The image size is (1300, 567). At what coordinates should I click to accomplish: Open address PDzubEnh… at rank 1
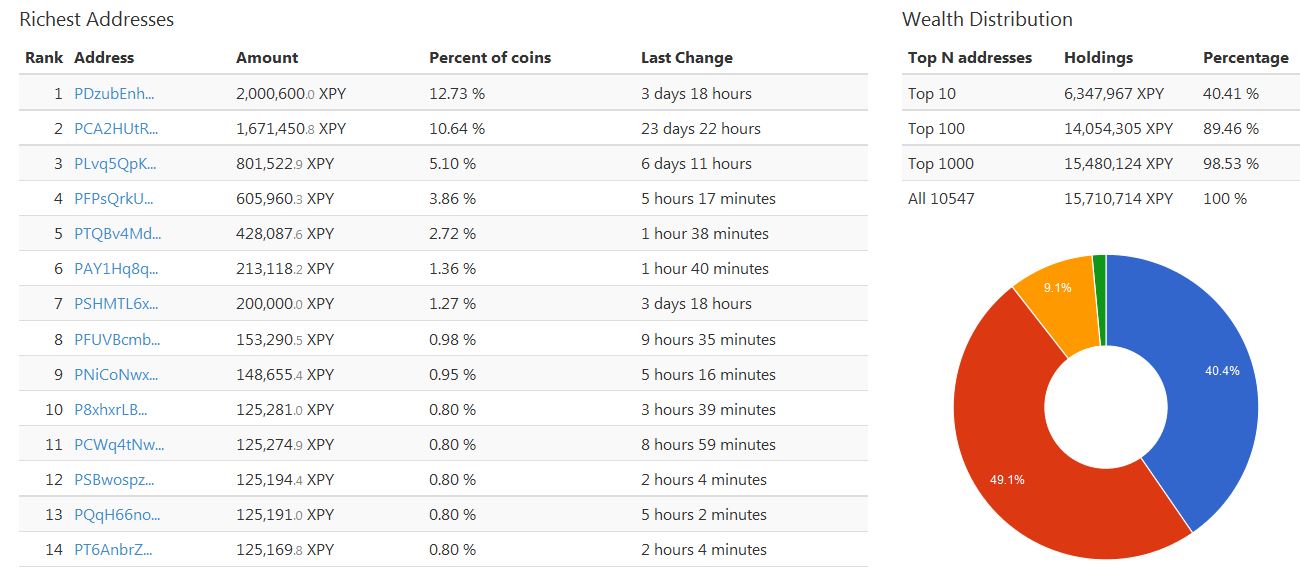click(x=114, y=94)
